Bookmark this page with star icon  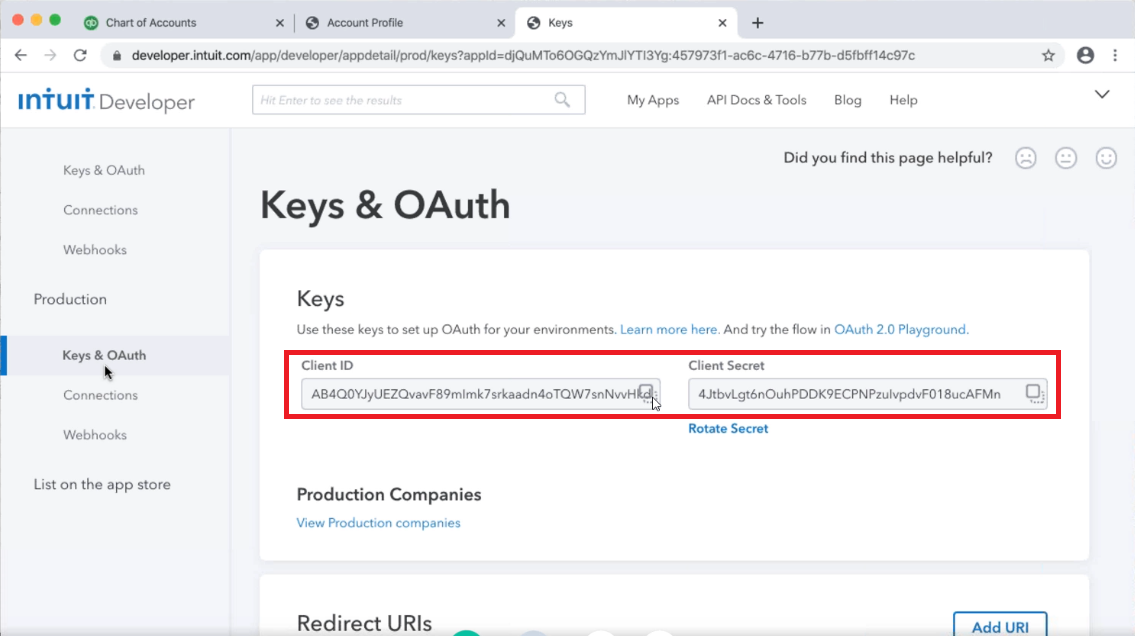tap(1048, 55)
